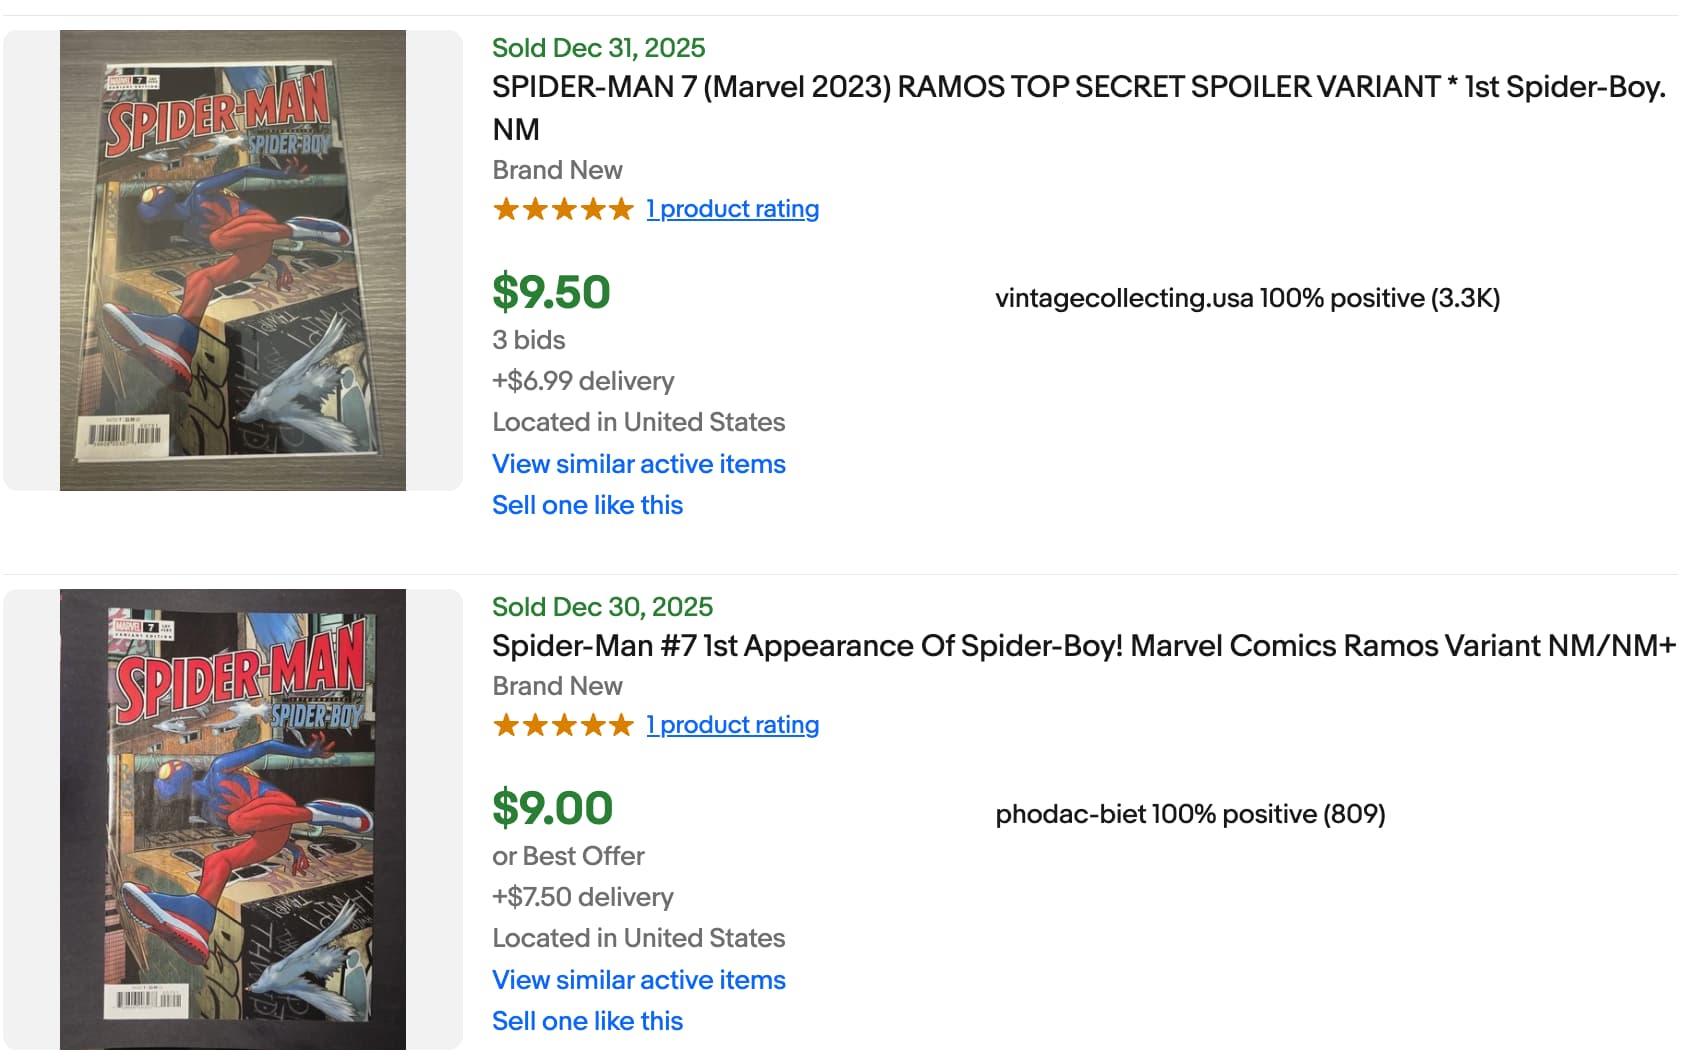
Task: Click the $9.50 sold price
Action: click(551, 292)
